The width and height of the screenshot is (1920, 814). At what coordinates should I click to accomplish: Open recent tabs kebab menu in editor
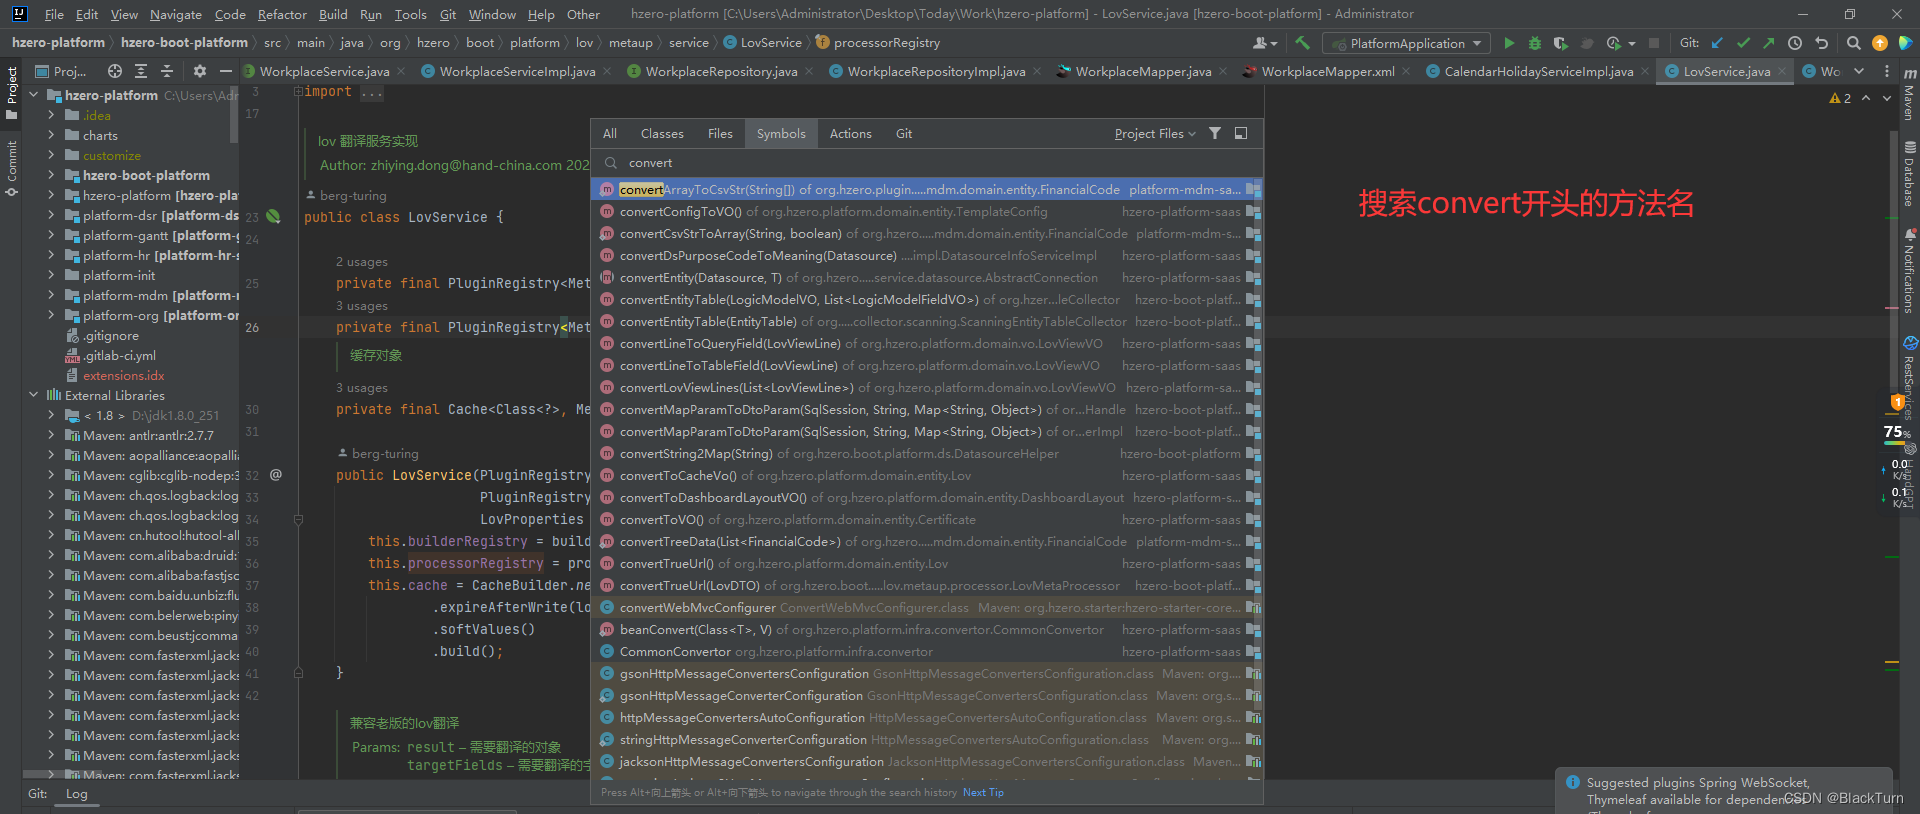[x=1887, y=71]
